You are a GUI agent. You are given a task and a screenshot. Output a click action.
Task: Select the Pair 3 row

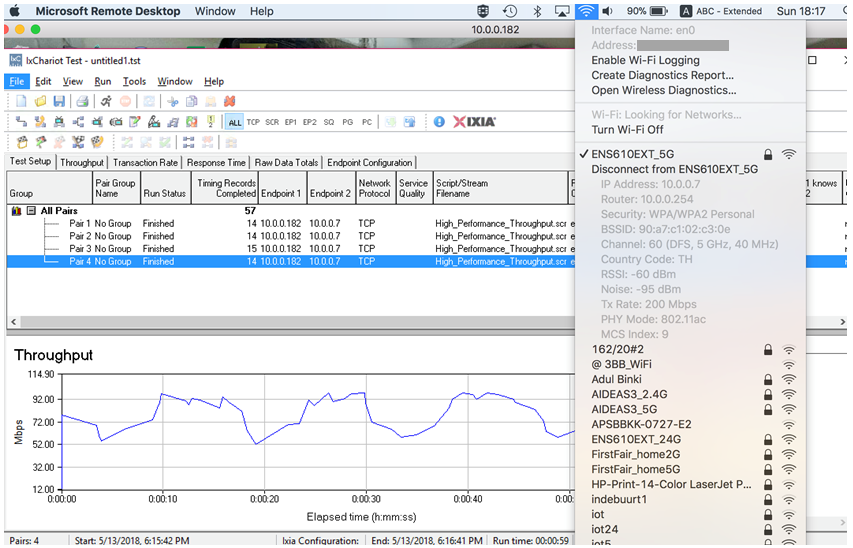click(x=290, y=249)
